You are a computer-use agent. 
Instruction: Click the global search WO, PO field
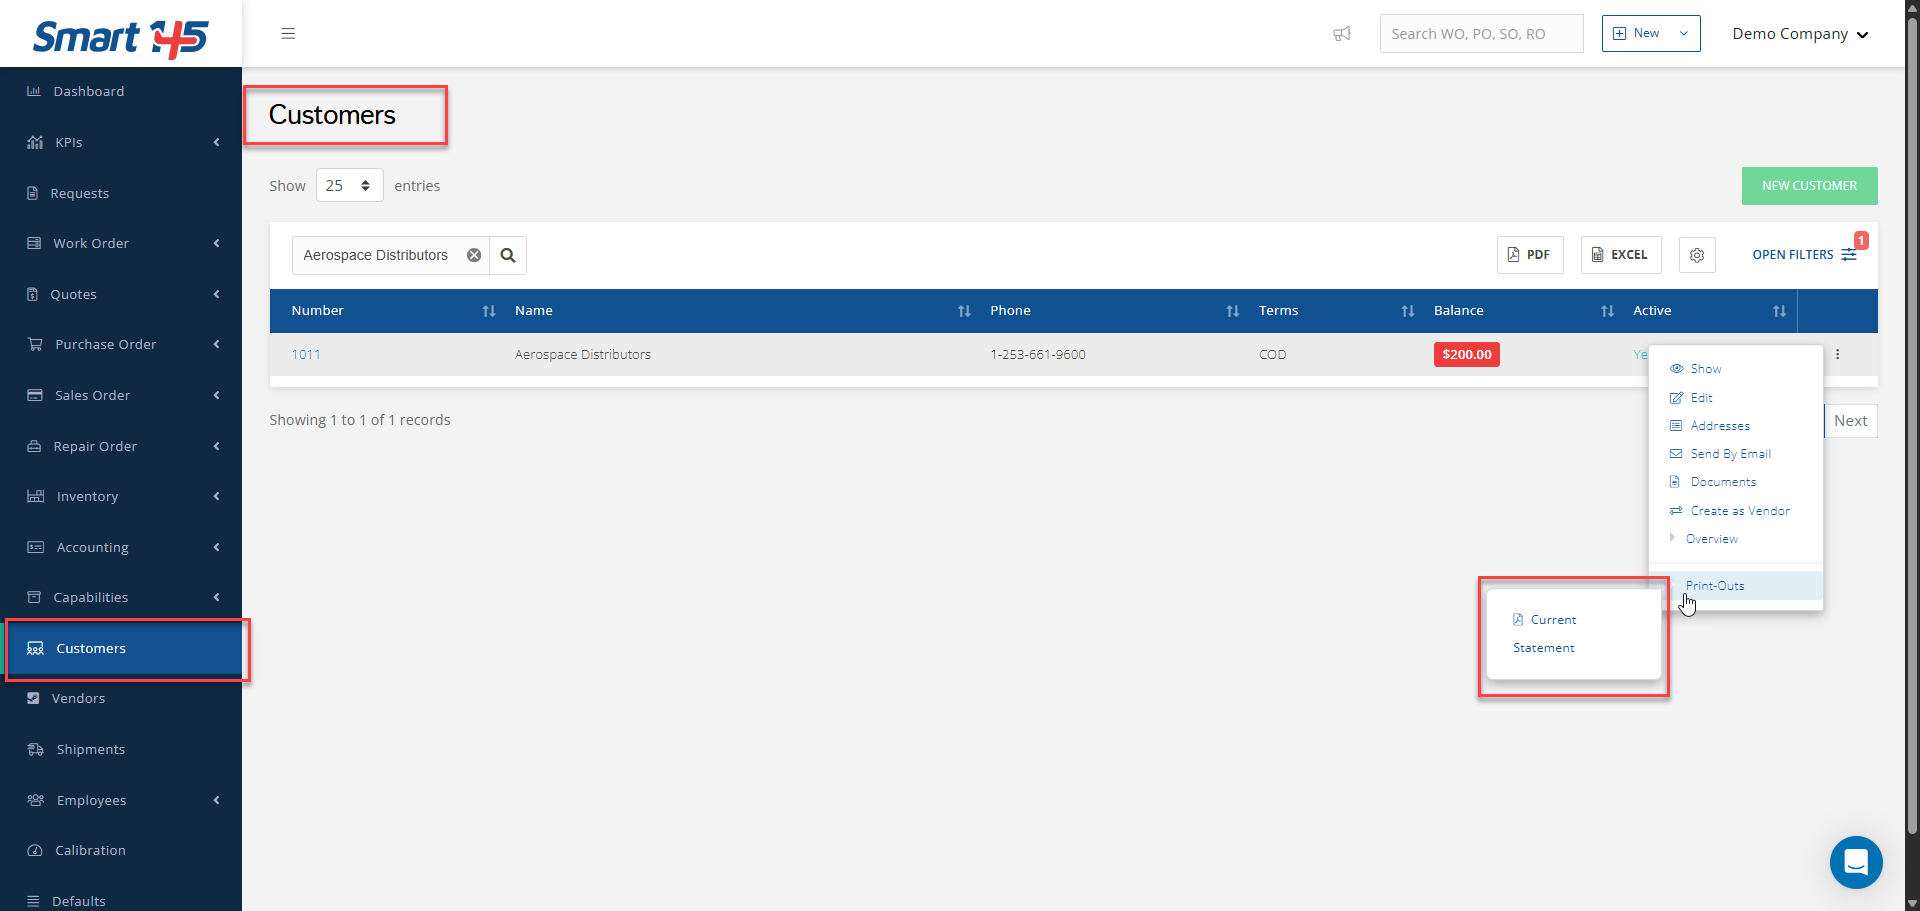(x=1480, y=34)
